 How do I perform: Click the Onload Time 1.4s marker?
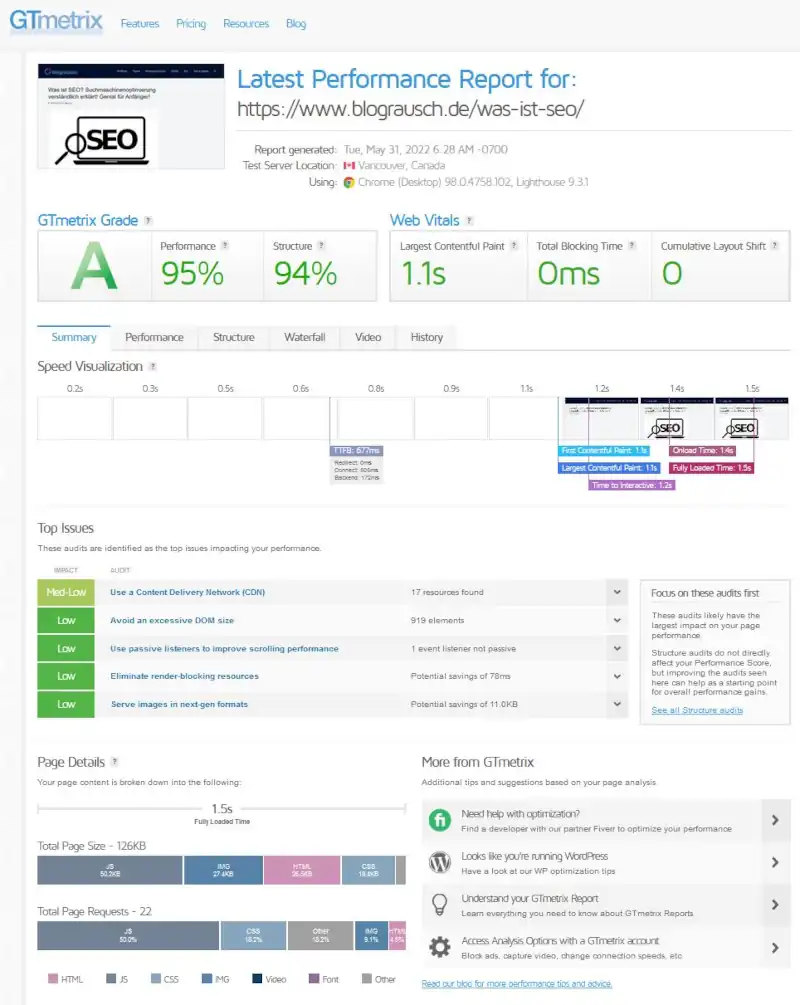[x=703, y=451]
